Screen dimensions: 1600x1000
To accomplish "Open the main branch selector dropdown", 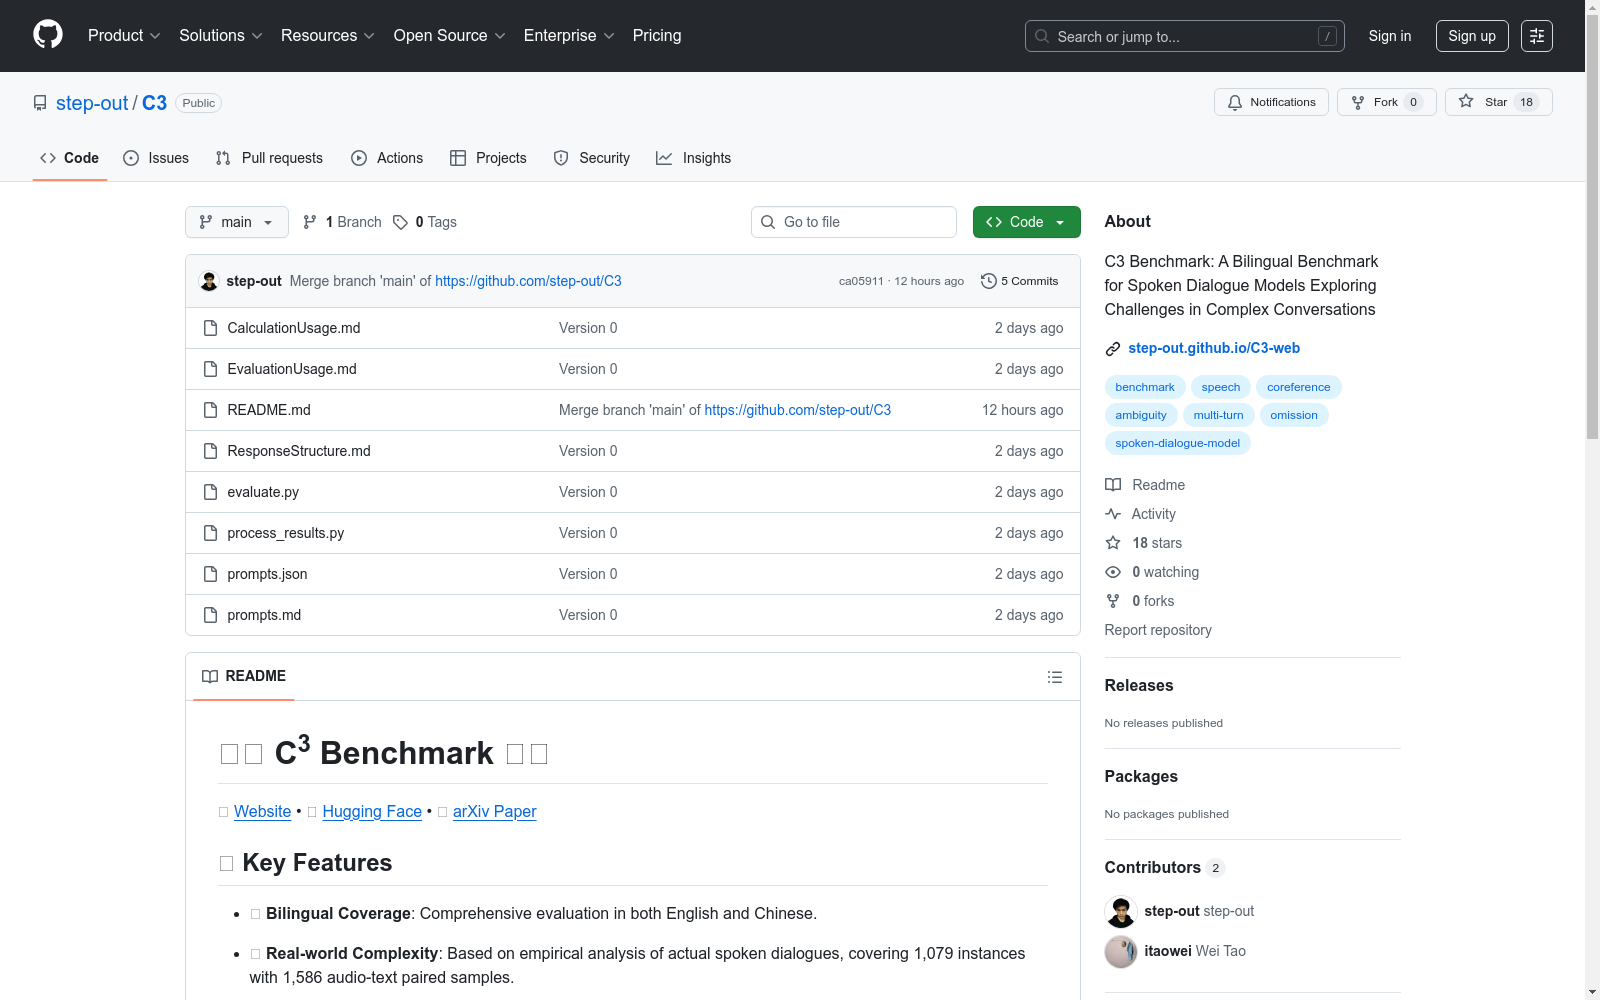I will [237, 222].
